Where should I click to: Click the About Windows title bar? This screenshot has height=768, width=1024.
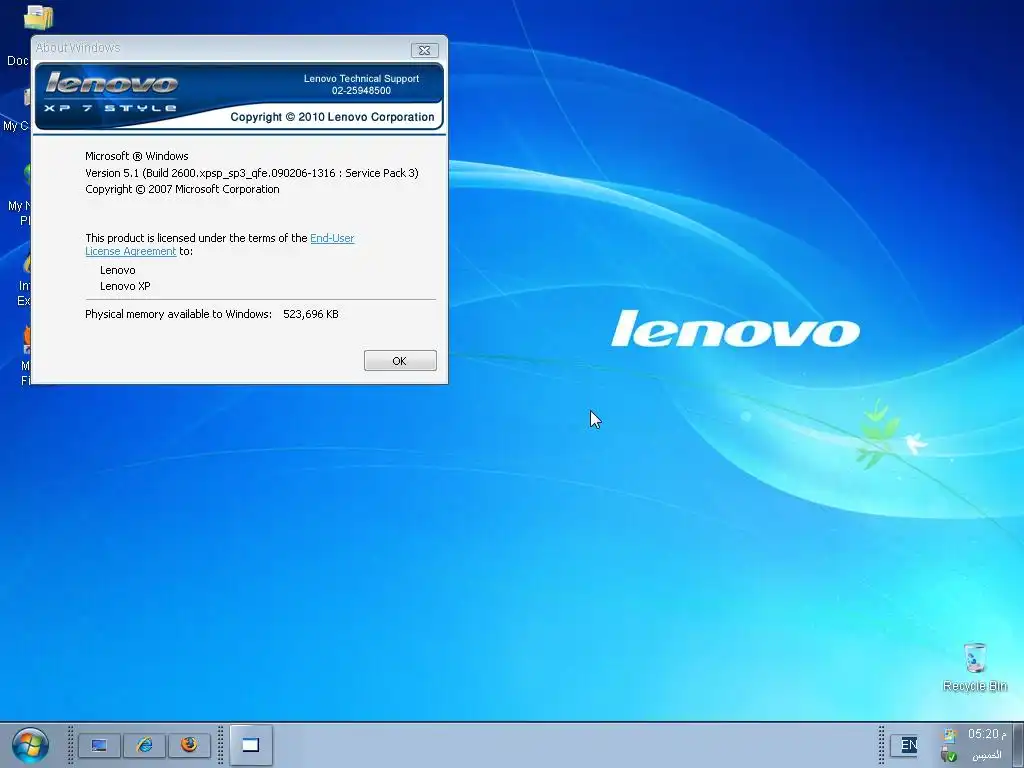pos(222,48)
